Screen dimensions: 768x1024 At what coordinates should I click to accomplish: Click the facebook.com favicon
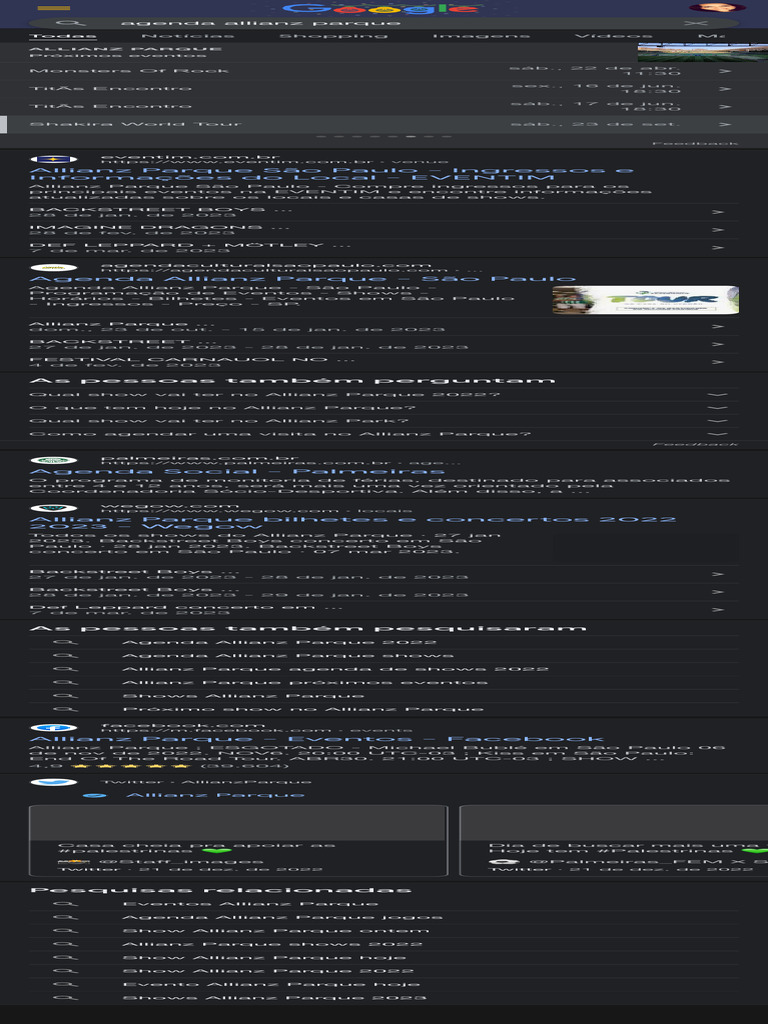(54, 728)
